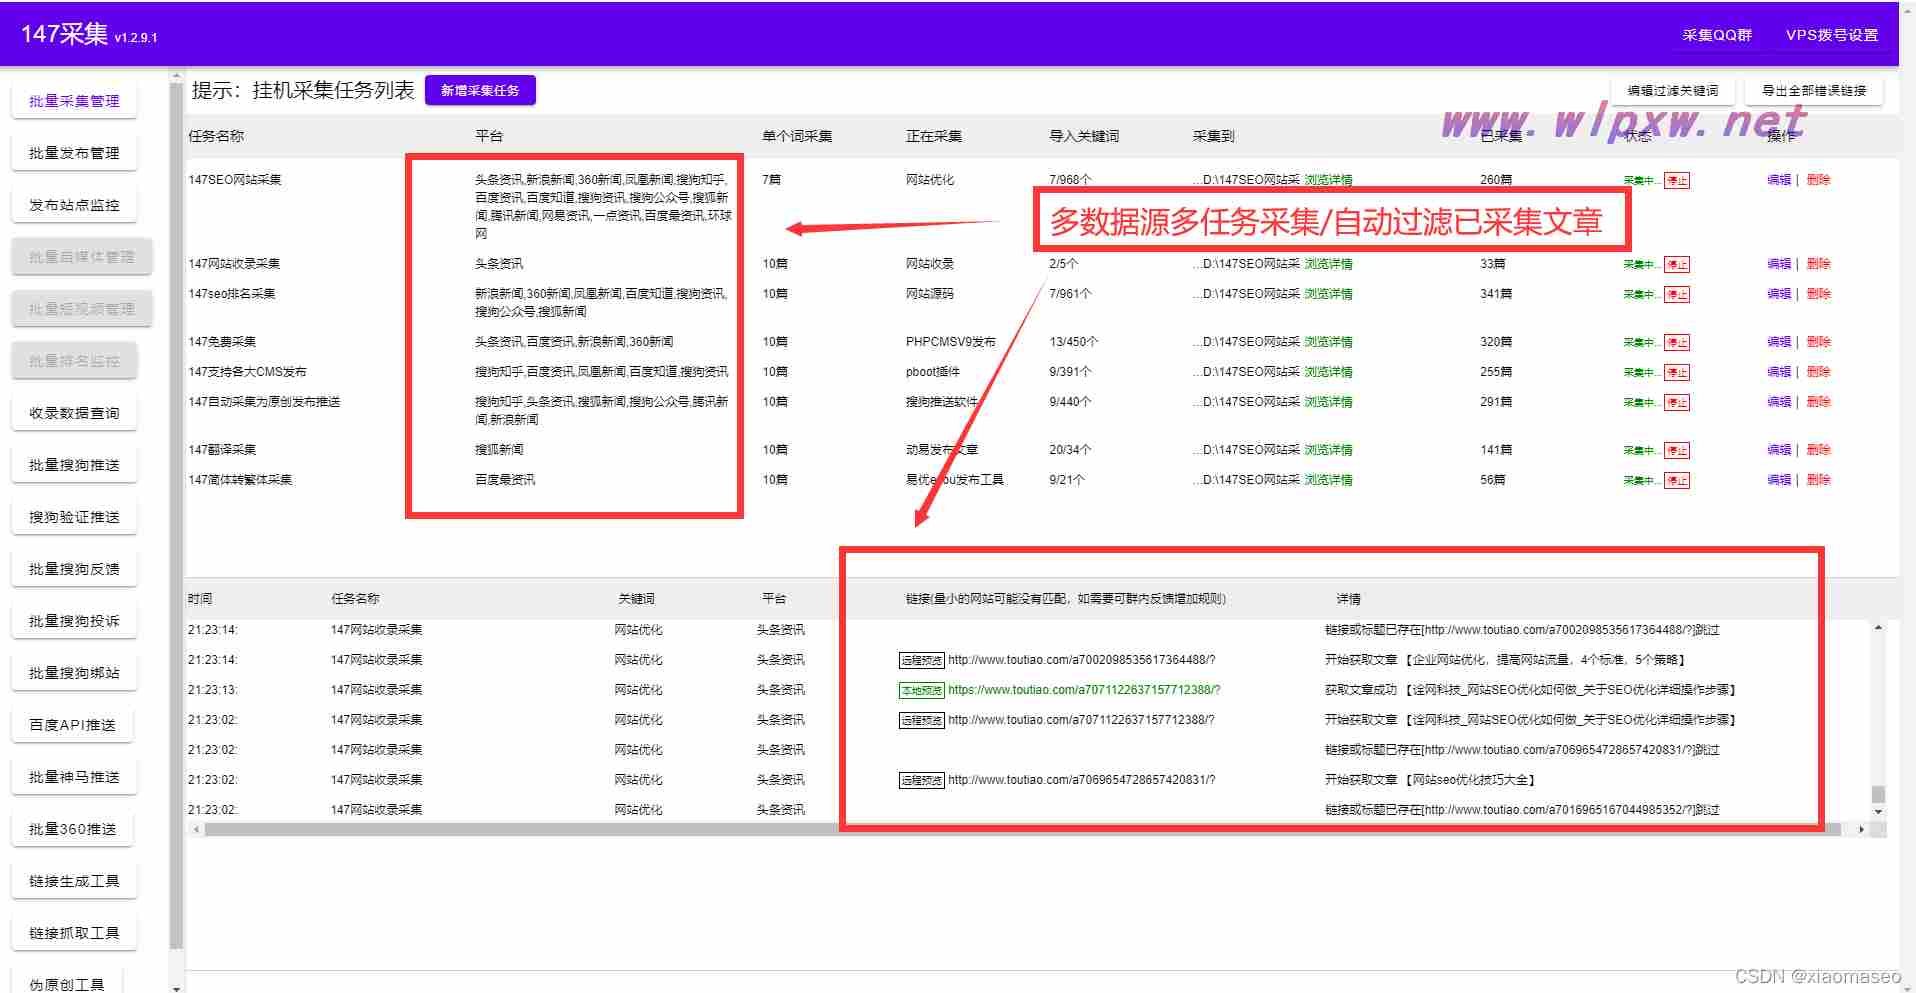Click the 正在采集 column header
Image resolution: width=1916 pixels, height=993 pixels.
[934, 136]
